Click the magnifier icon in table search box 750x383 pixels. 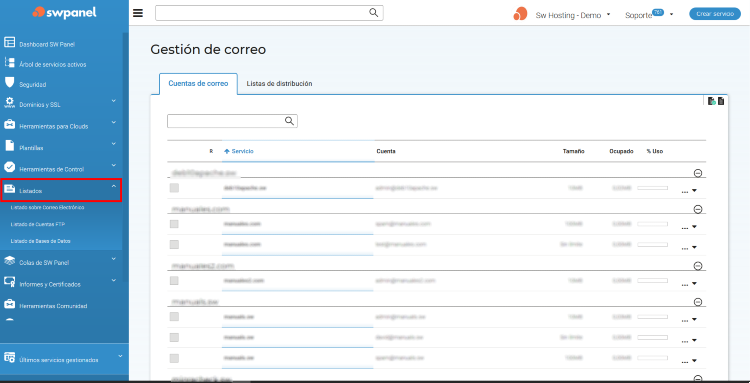[289, 120]
